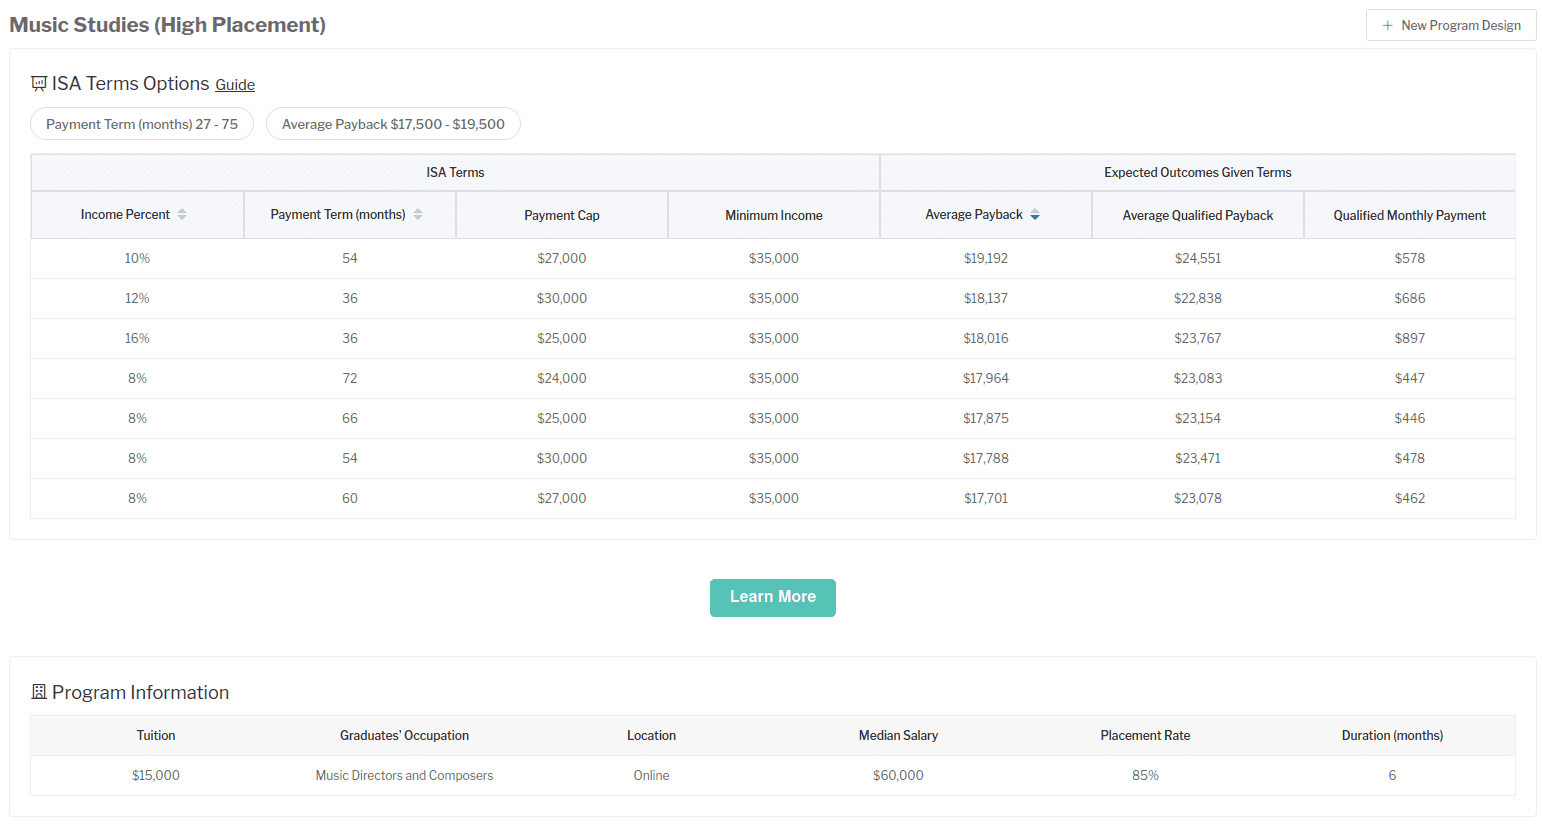Click the Placement Rate value 85%
This screenshot has width=1542, height=829.
pos(1145,775)
